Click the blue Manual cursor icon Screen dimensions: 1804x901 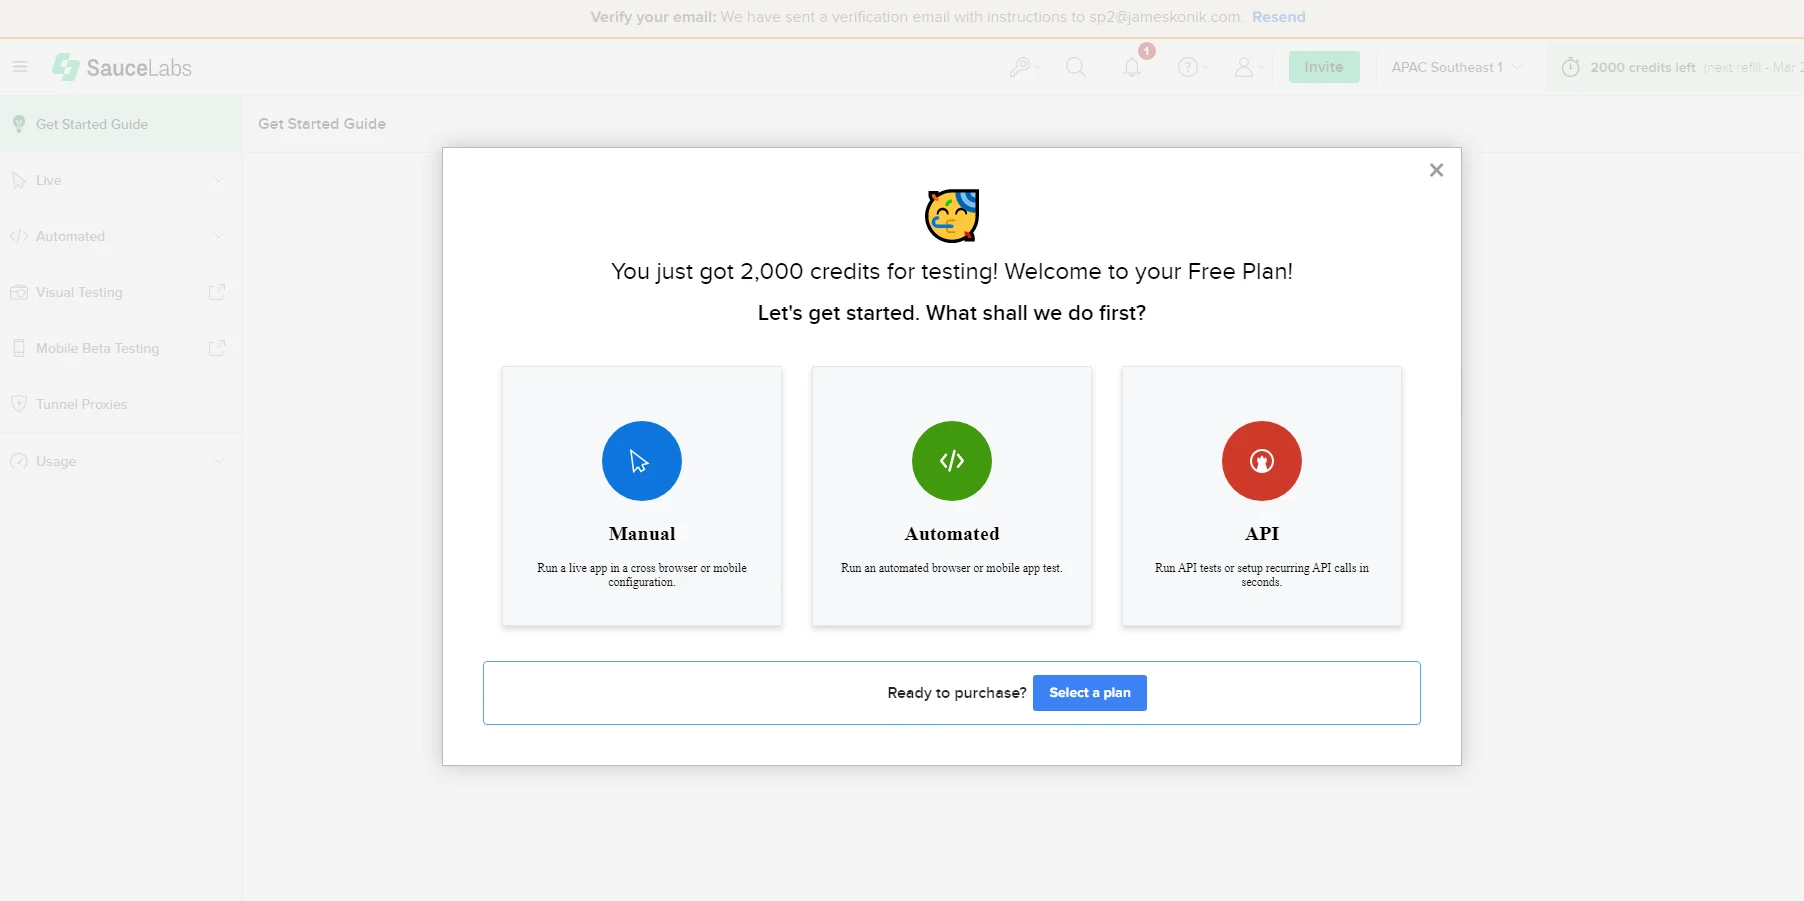[x=642, y=461]
